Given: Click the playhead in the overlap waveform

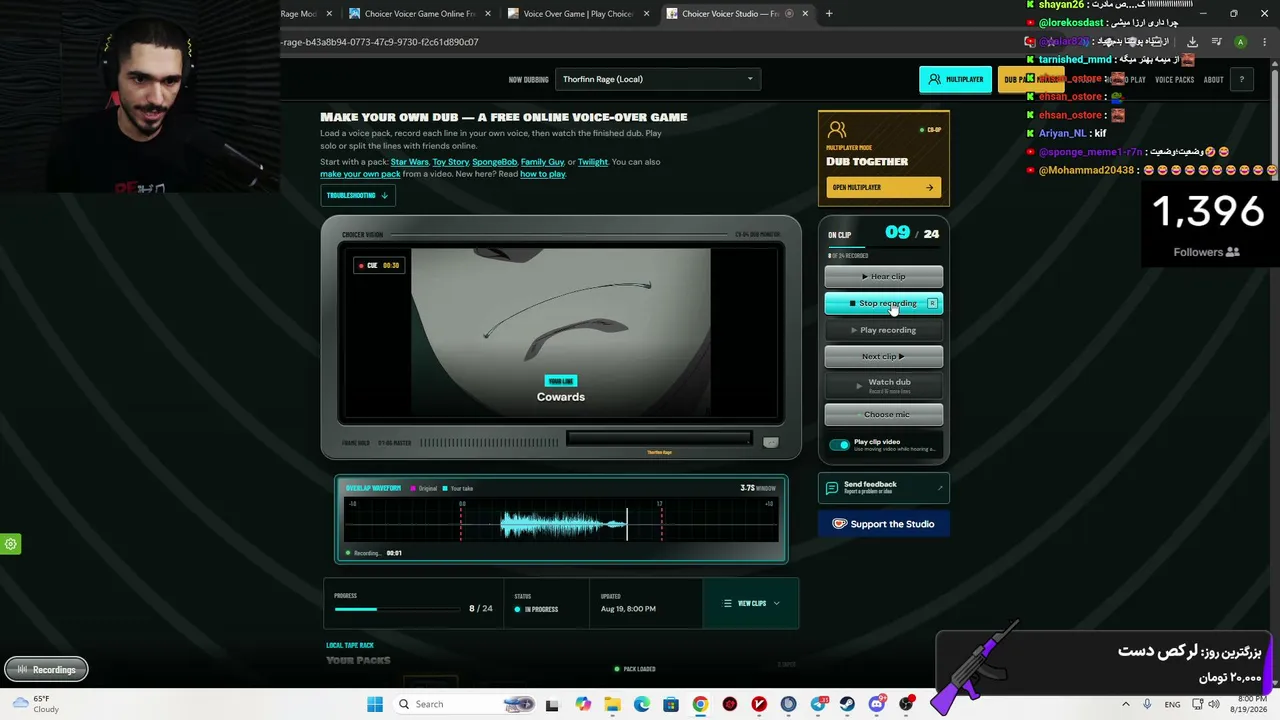Looking at the screenshot, I should [627, 524].
